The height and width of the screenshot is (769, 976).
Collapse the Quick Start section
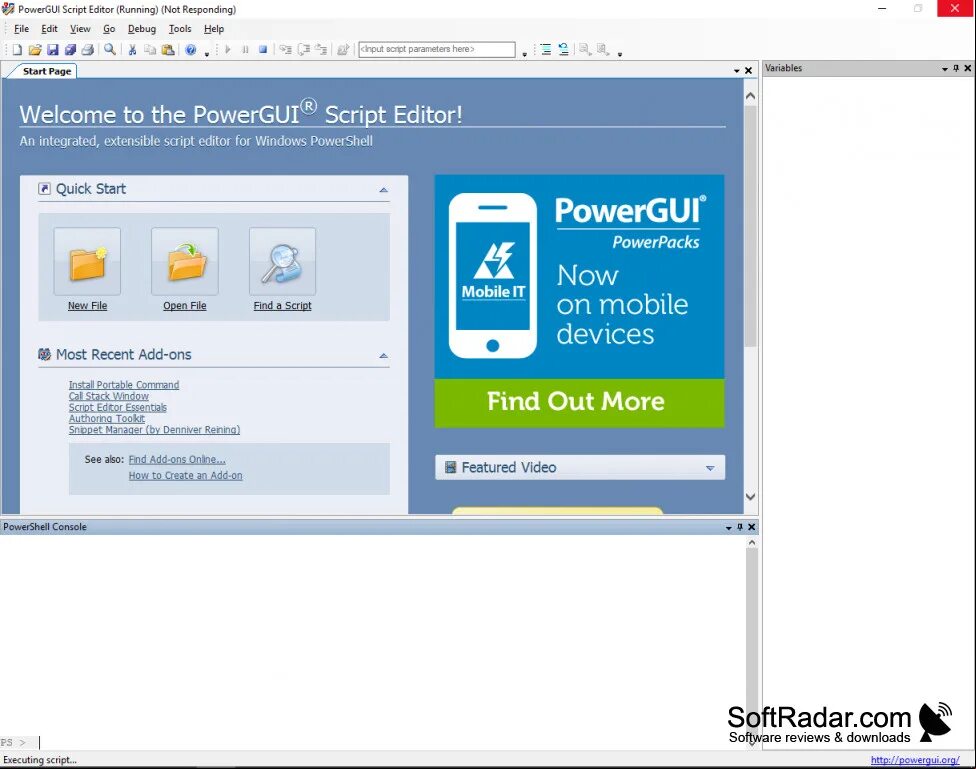[383, 190]
